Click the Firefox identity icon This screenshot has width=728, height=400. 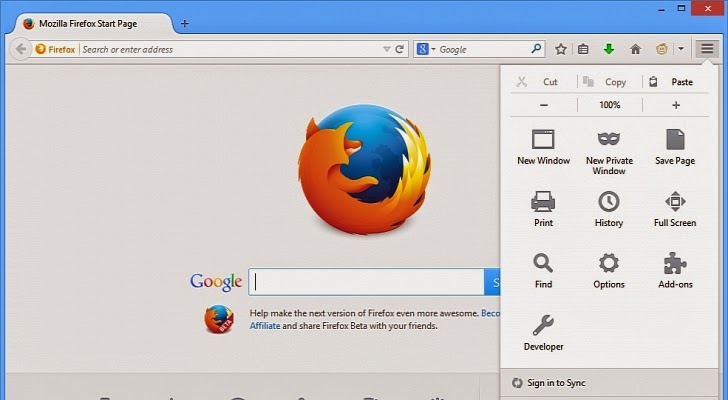55,49
